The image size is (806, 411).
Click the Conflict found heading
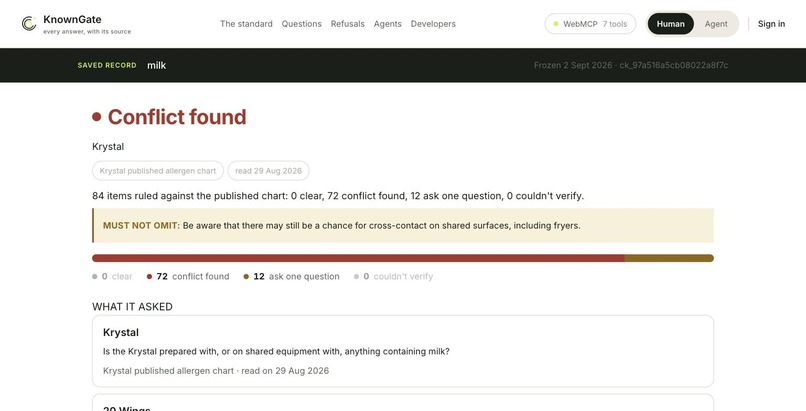pos(177,117)
